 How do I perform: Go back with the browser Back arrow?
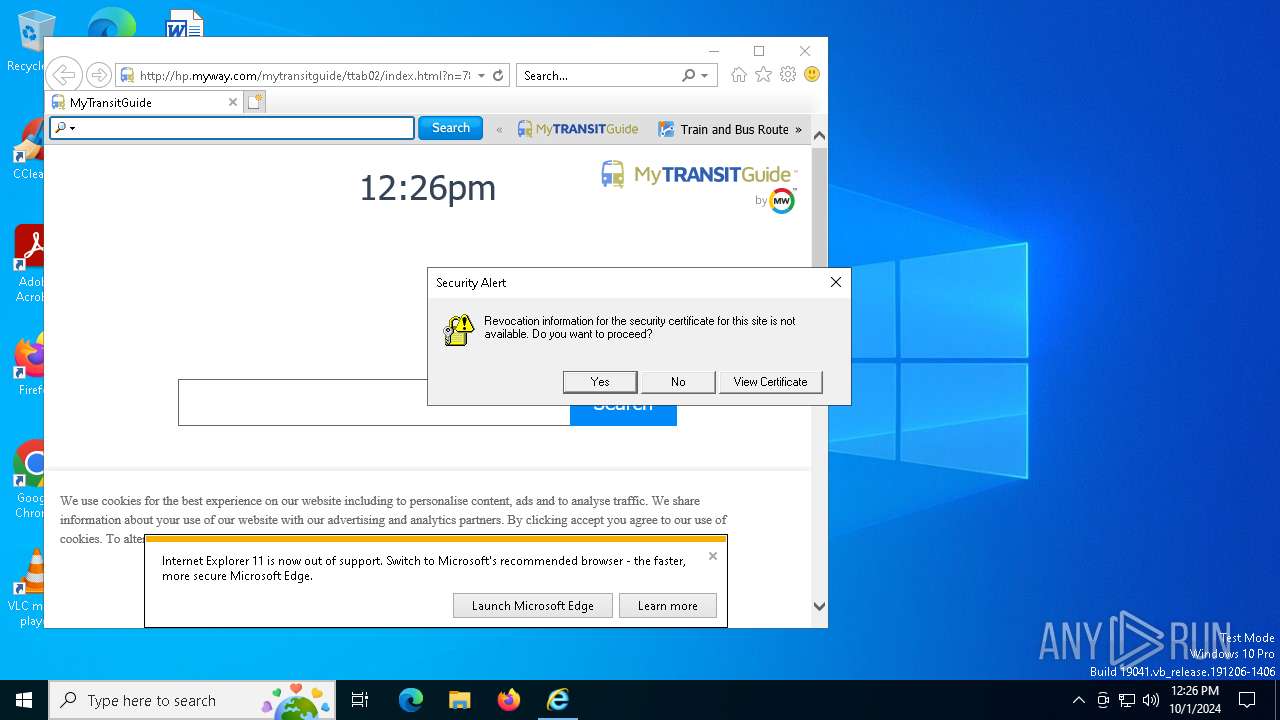coord(63,75)
